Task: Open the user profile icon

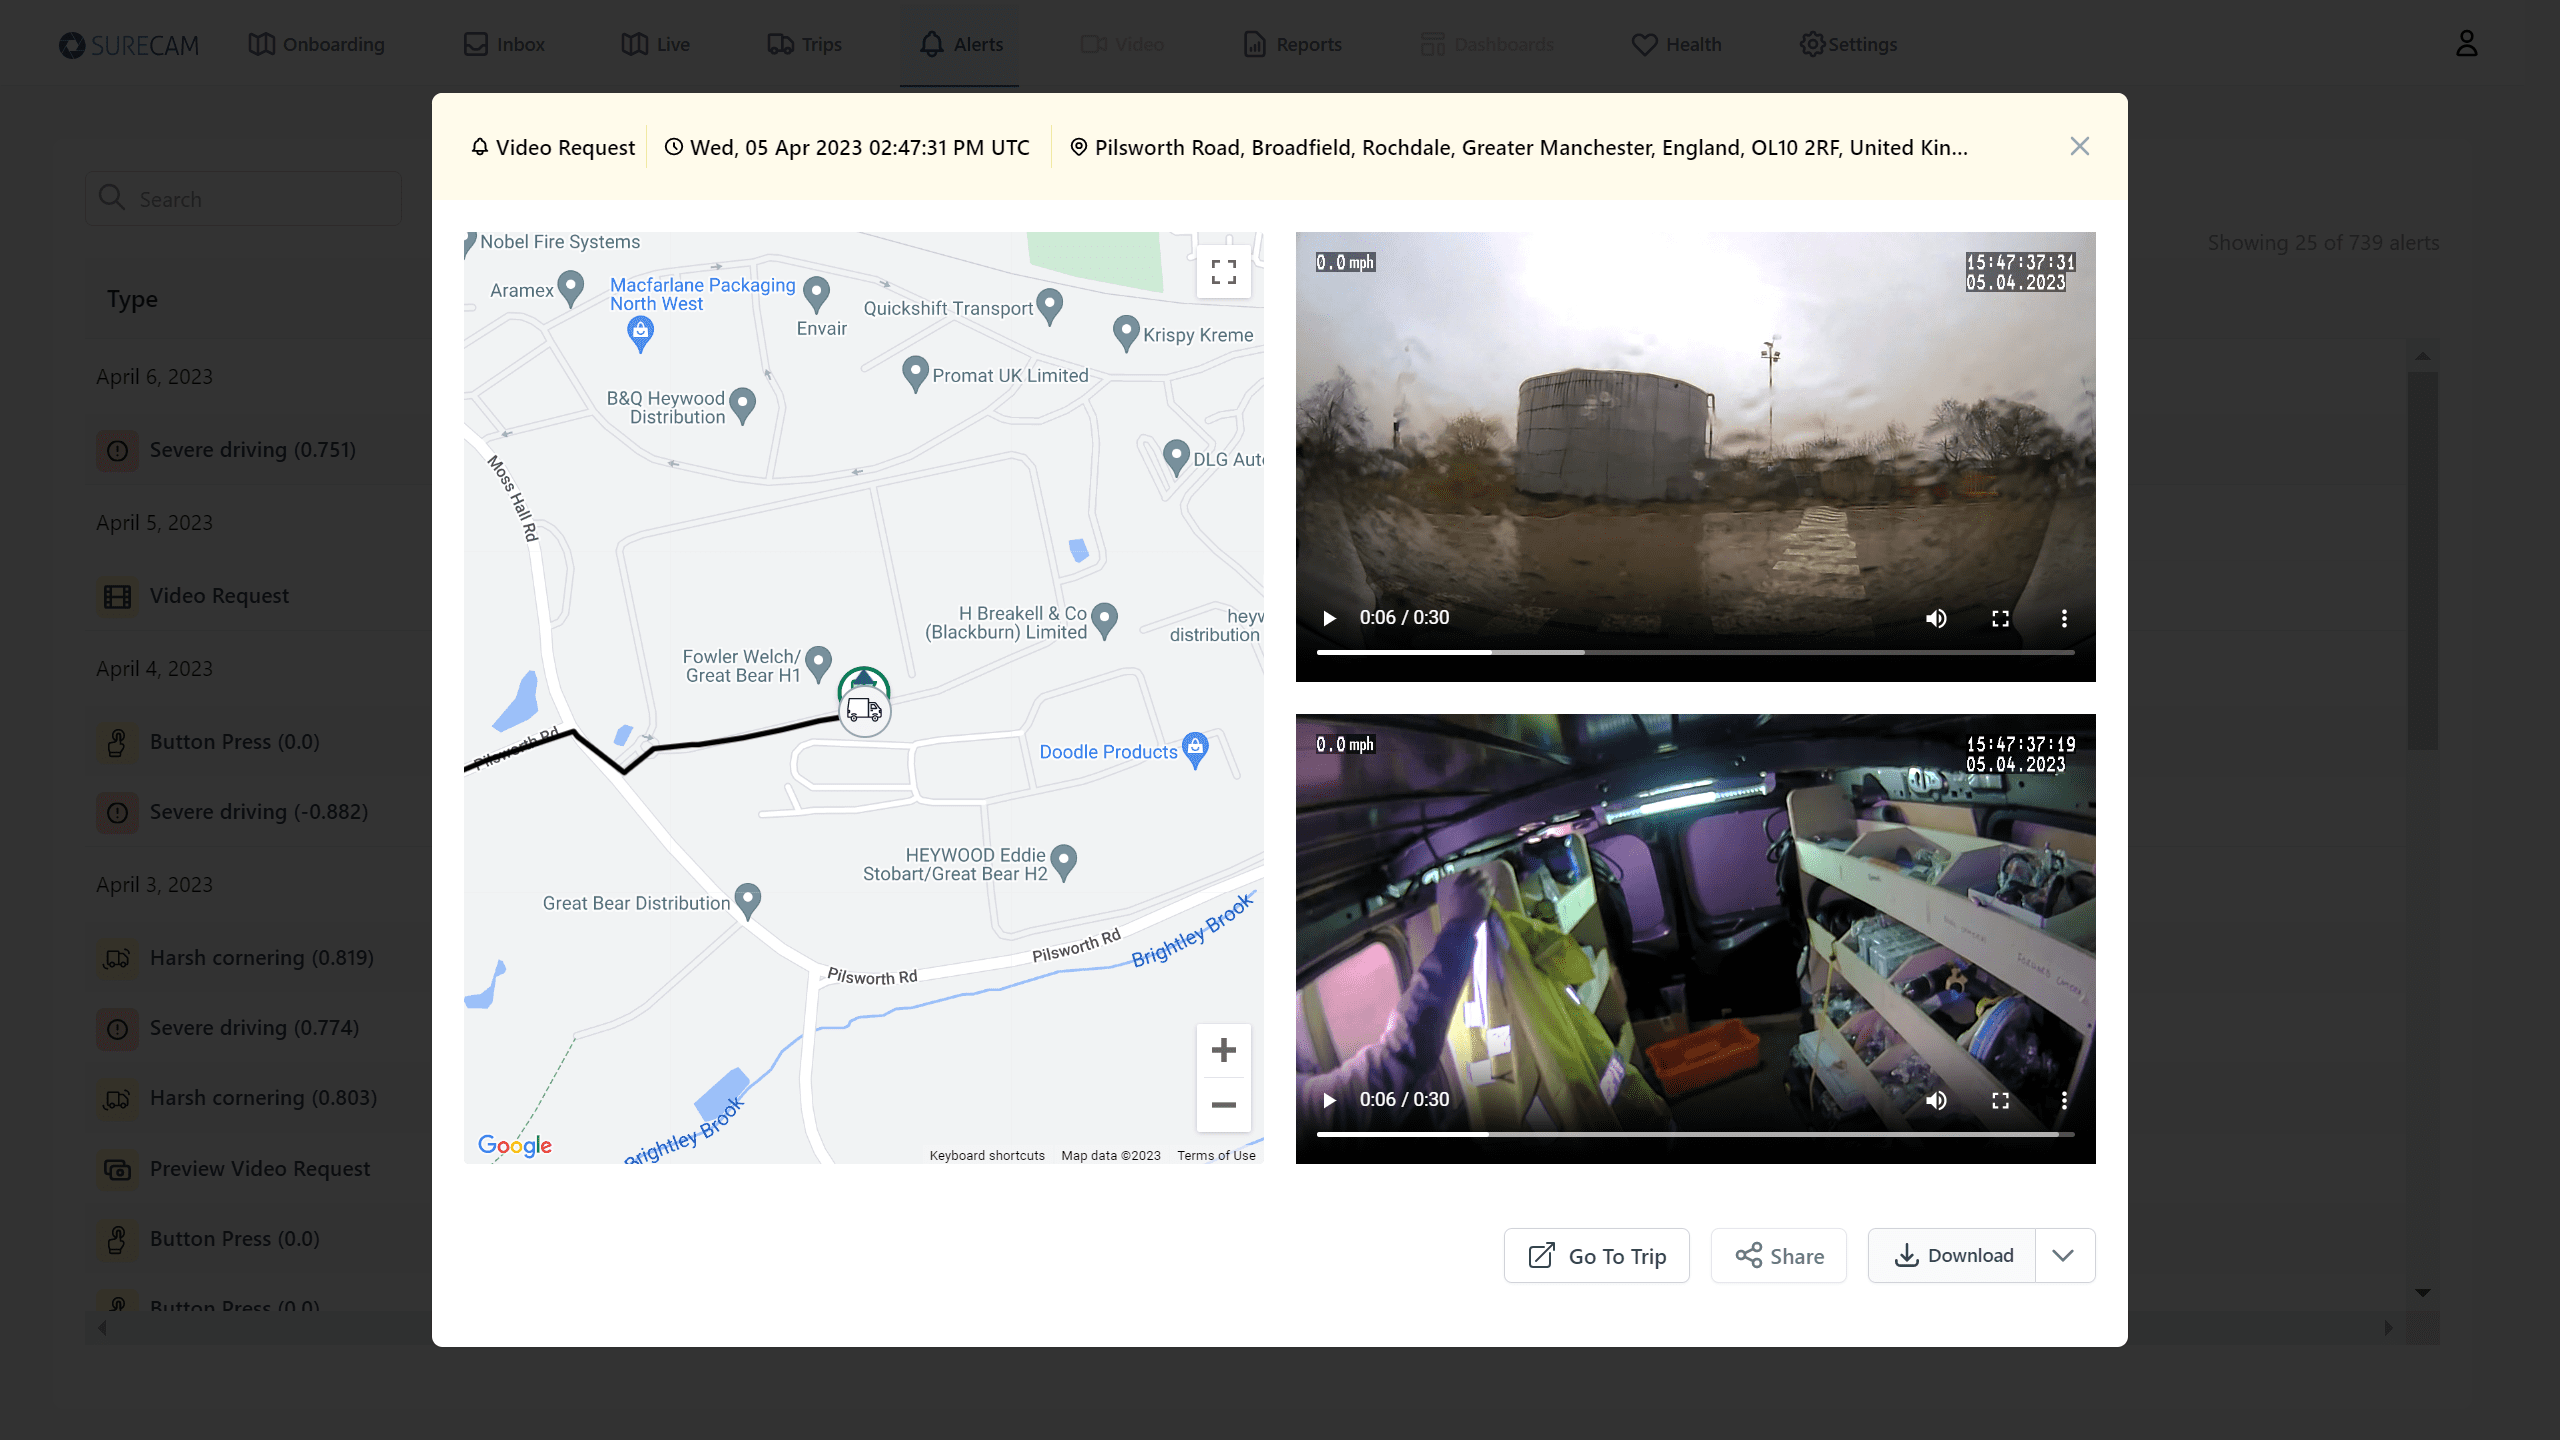Action: tap(2466, 44)
